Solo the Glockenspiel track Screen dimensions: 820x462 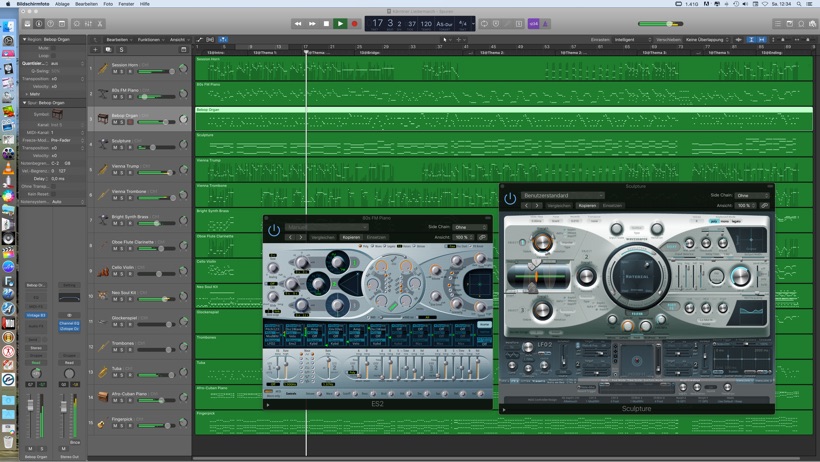122,324
